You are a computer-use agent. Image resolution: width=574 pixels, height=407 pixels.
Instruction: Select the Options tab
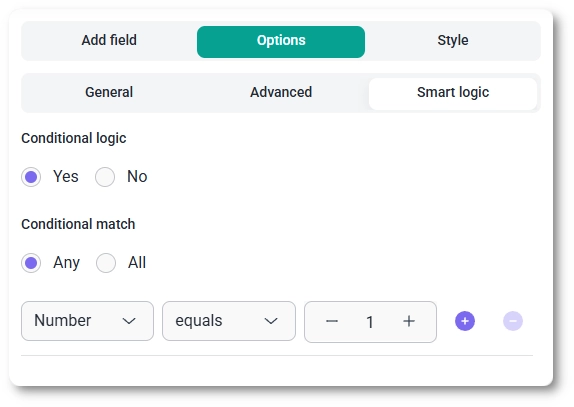point(281,42)
